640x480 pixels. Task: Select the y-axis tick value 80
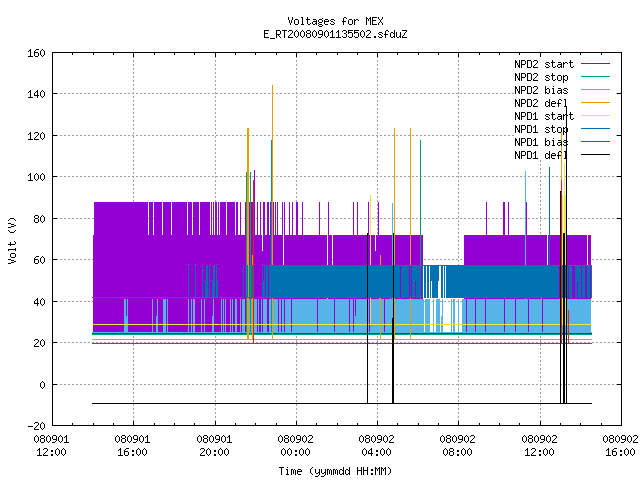pyautogui.click(x=39, y=219)
